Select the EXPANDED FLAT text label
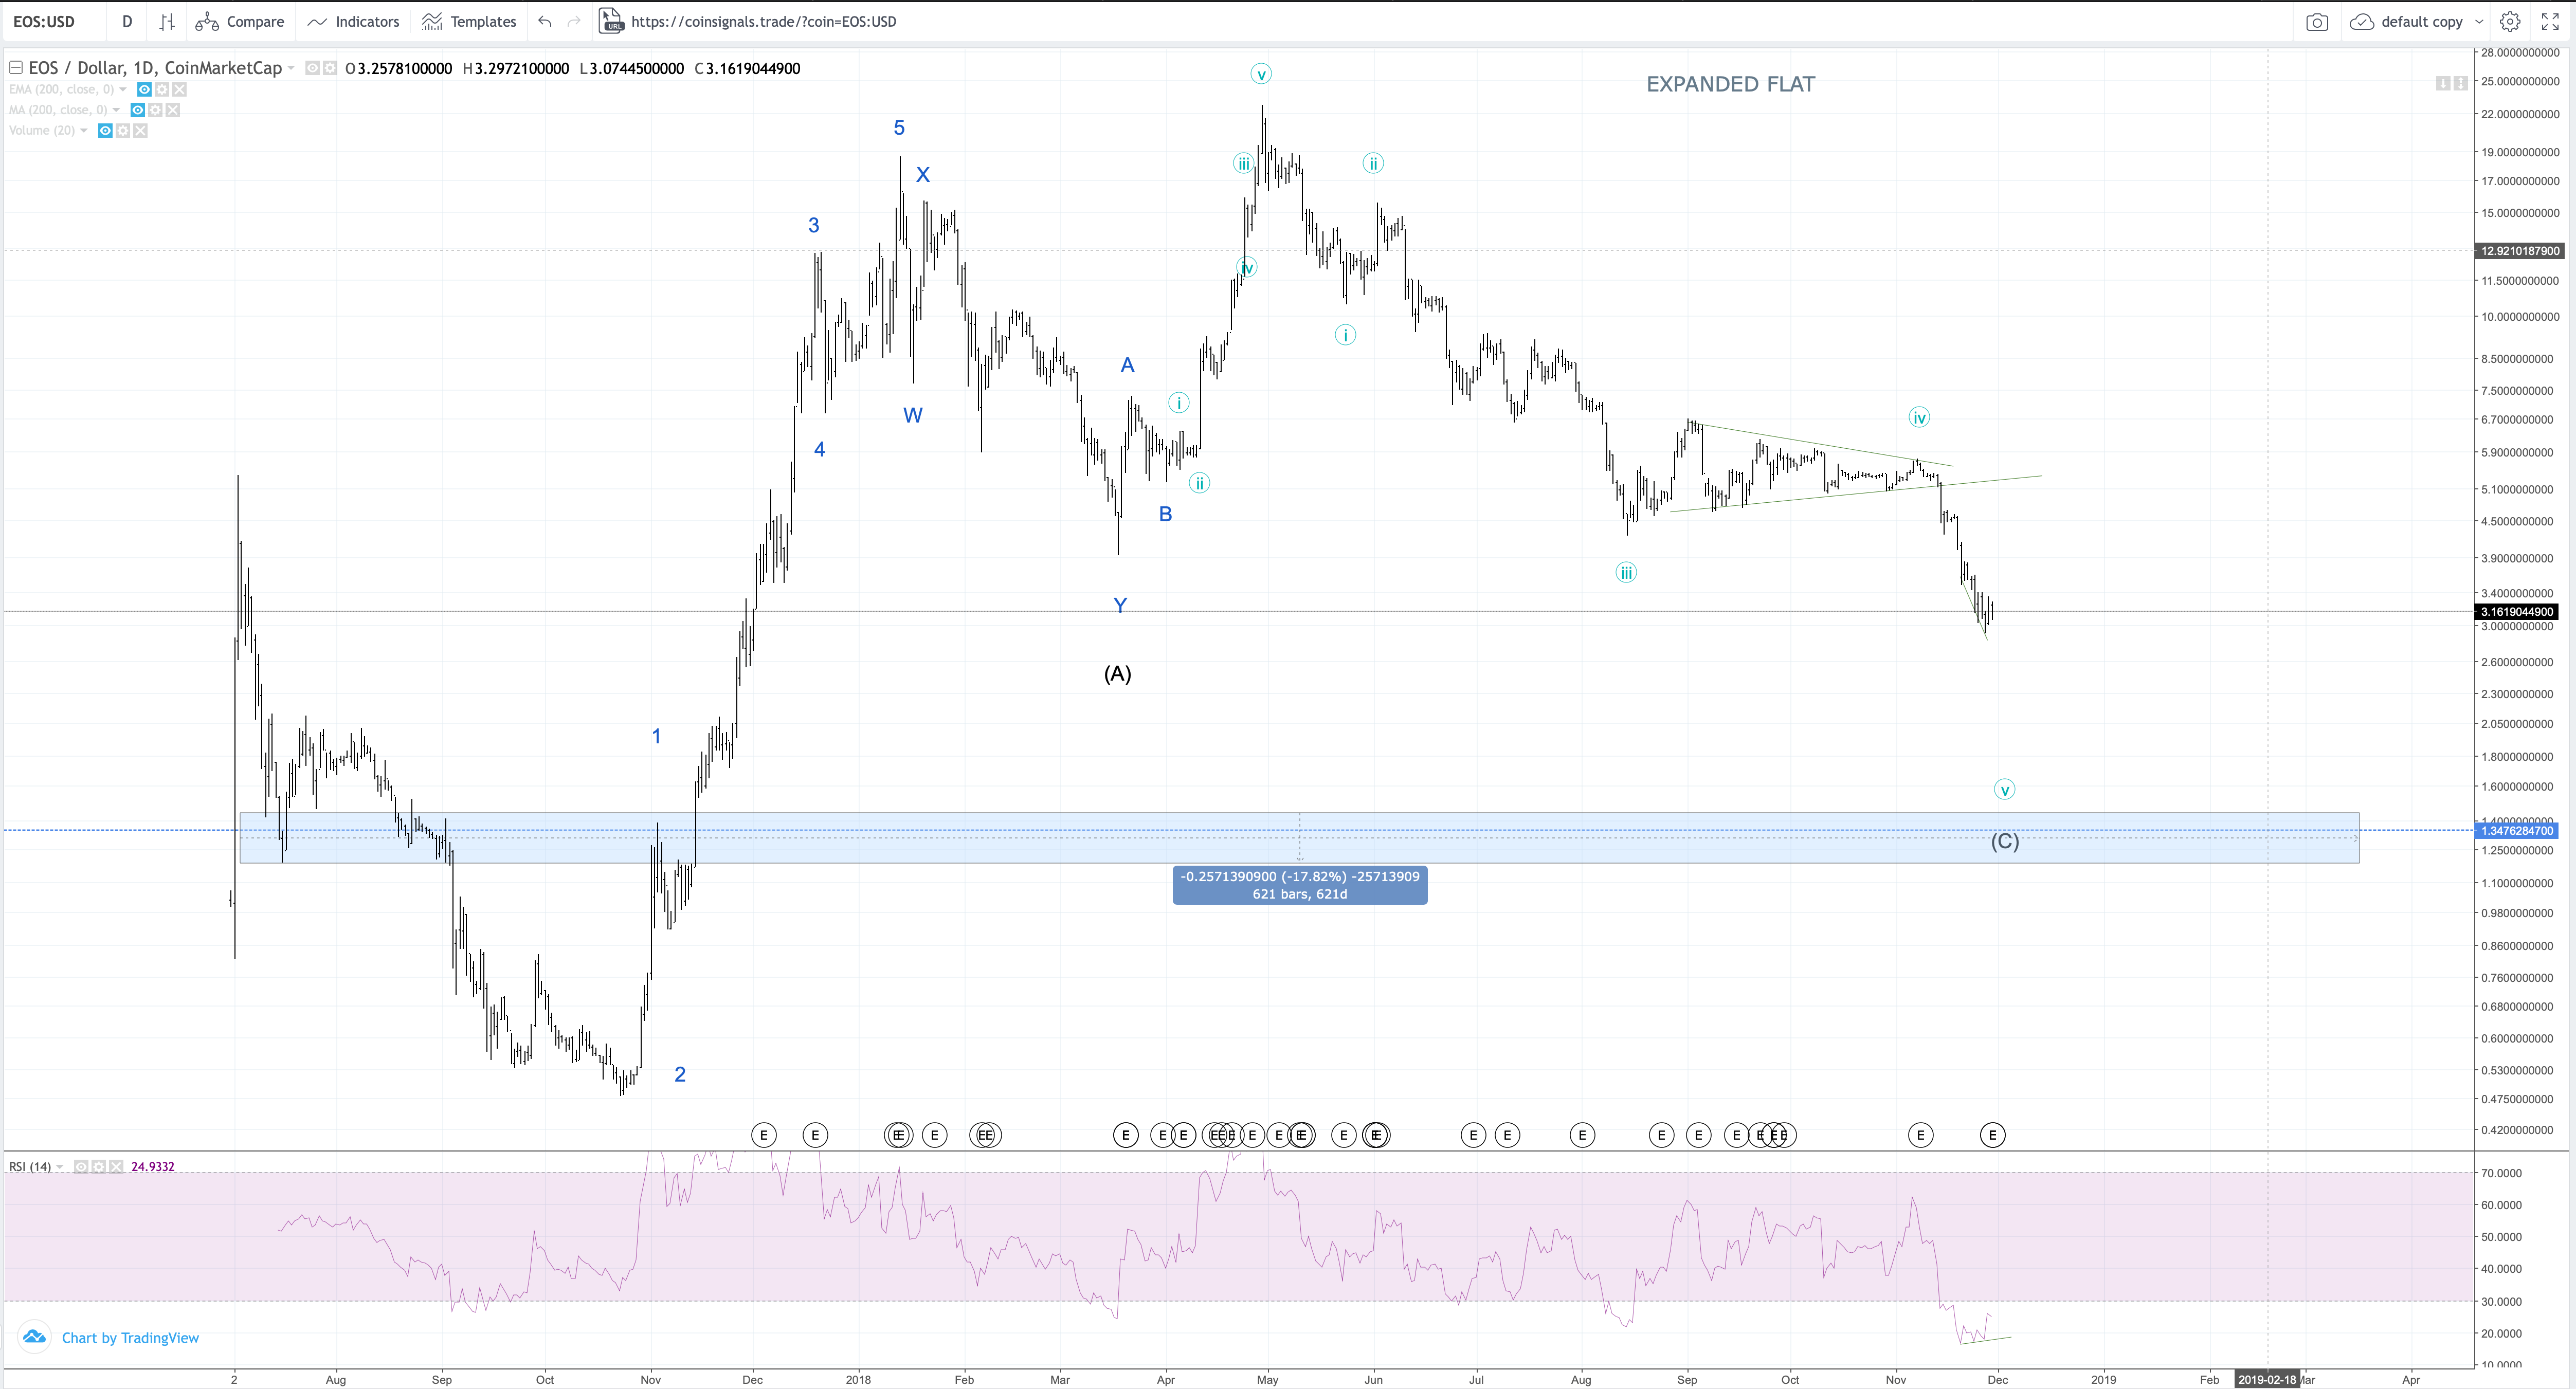 (1730, 84)
